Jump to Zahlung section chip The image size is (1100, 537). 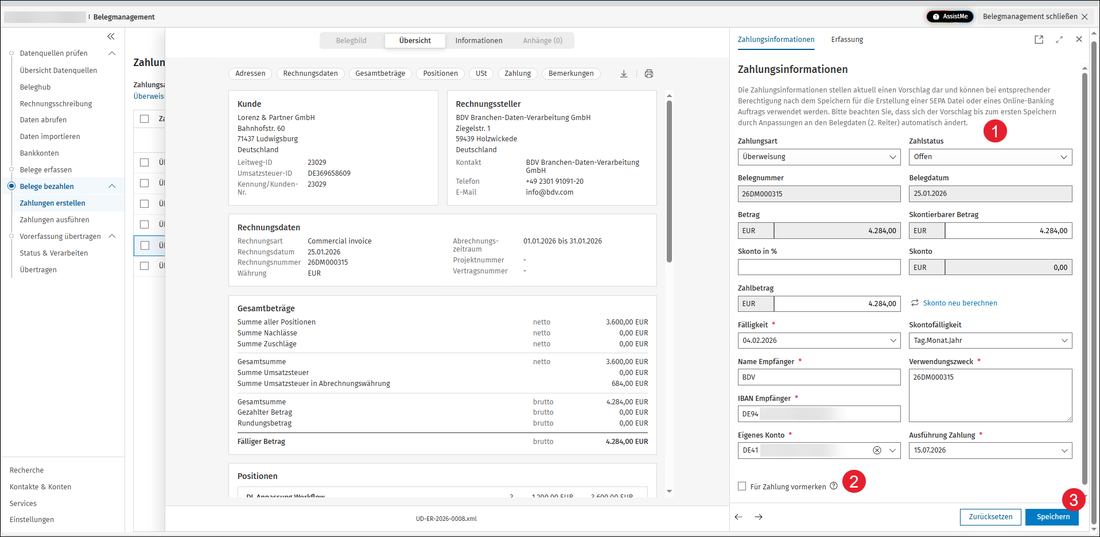(x=518, y=73)
